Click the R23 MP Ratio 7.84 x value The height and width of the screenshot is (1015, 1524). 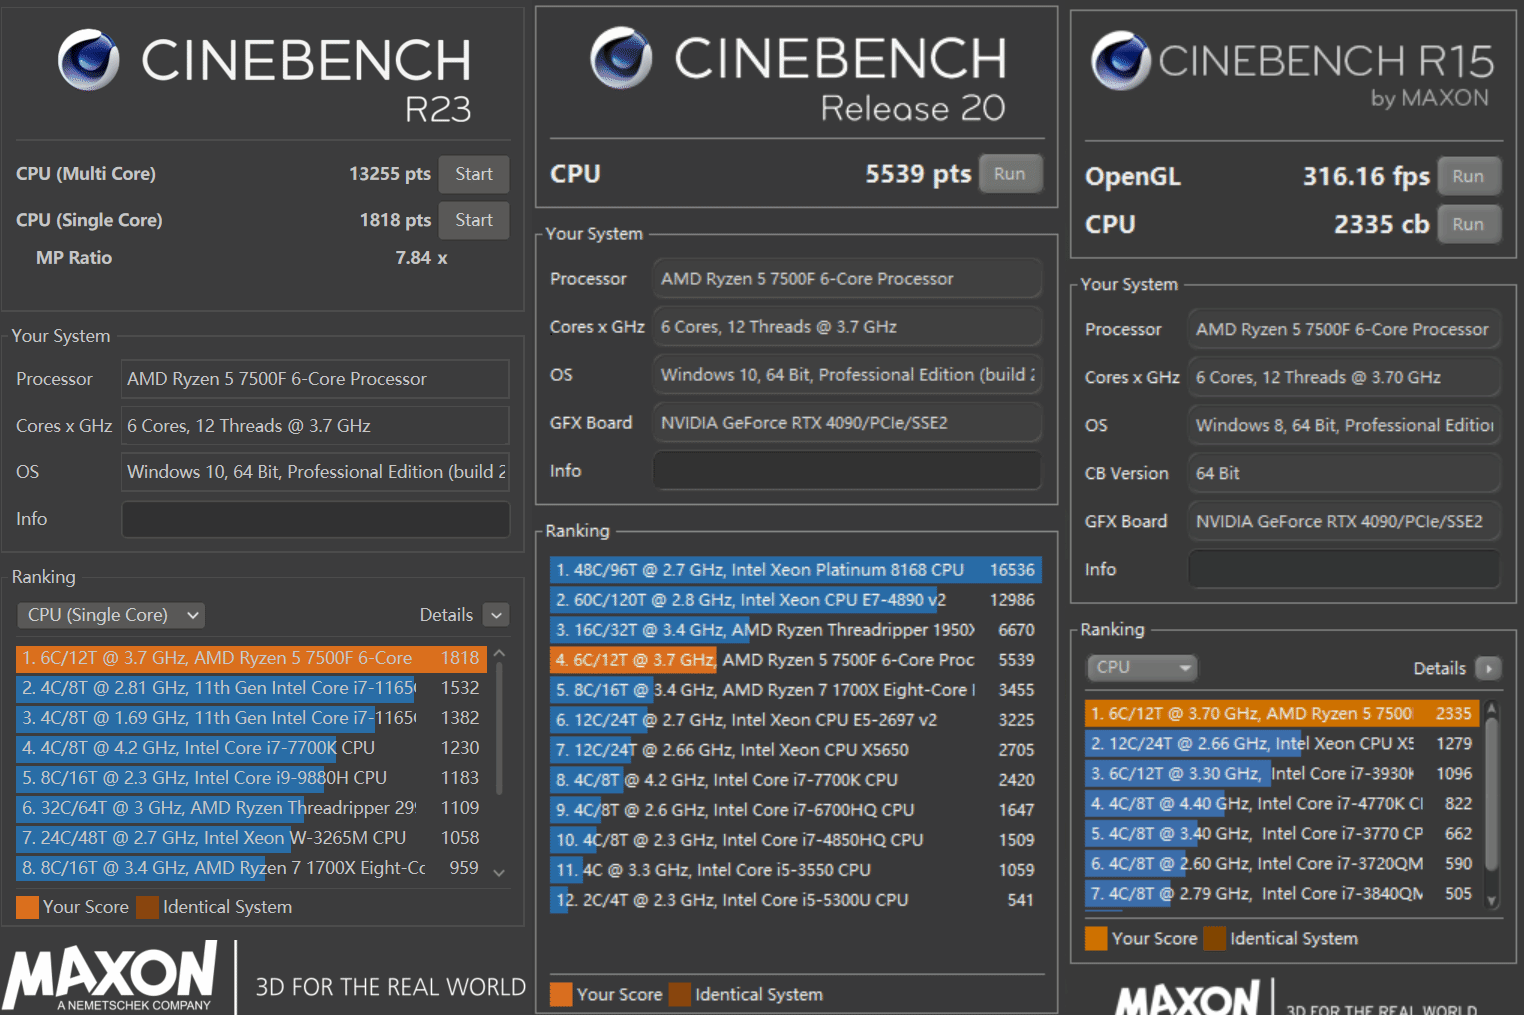(421, 258)
